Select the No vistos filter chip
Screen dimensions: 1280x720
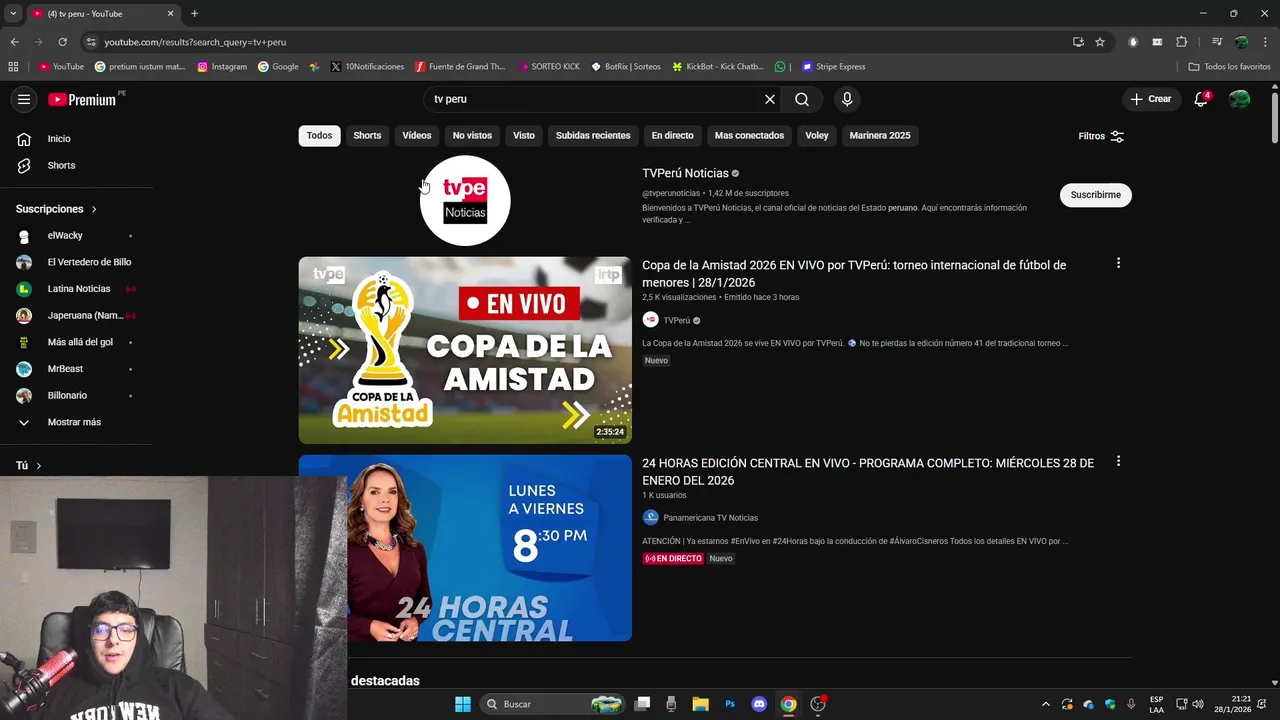pos(472,136)
